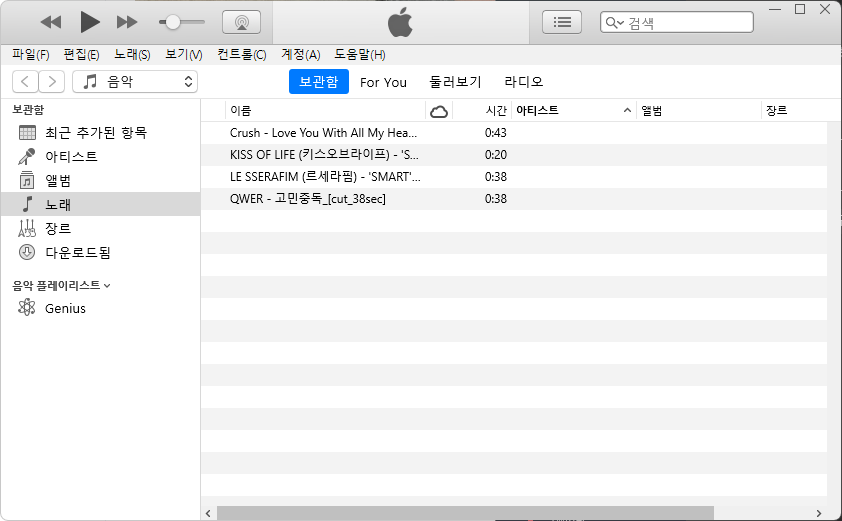Open the 도움말(H) menu
842x521 pixels.
point(360,54)
